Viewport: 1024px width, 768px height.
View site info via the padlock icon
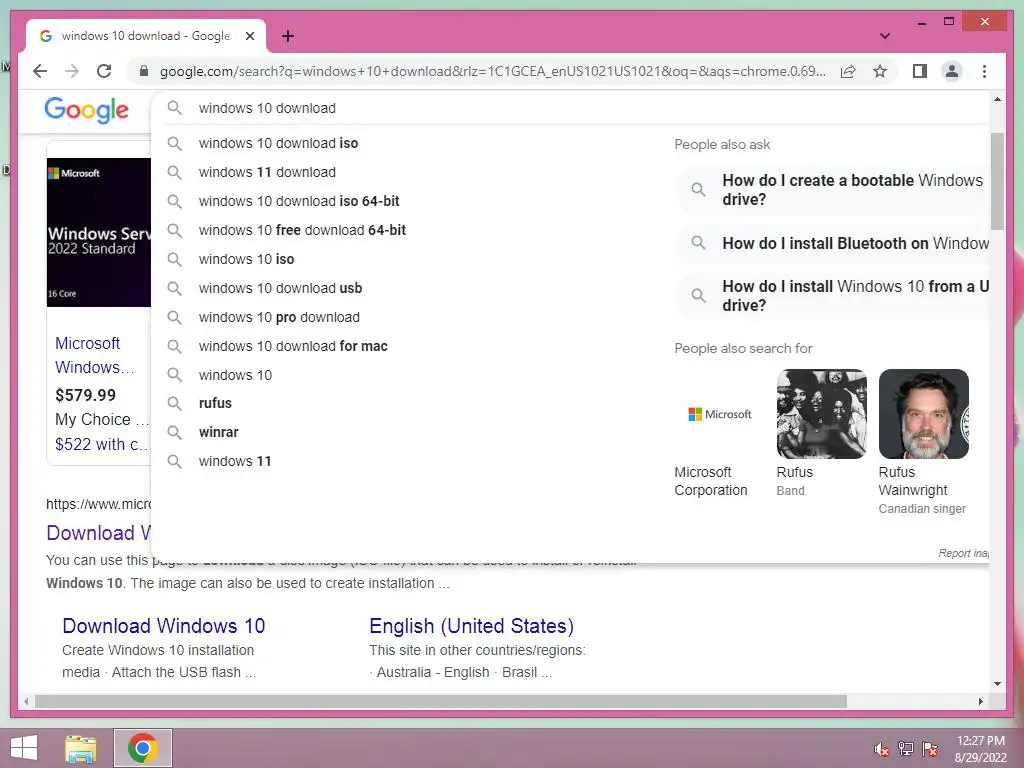pyautogui.click(x=144, y=71)
